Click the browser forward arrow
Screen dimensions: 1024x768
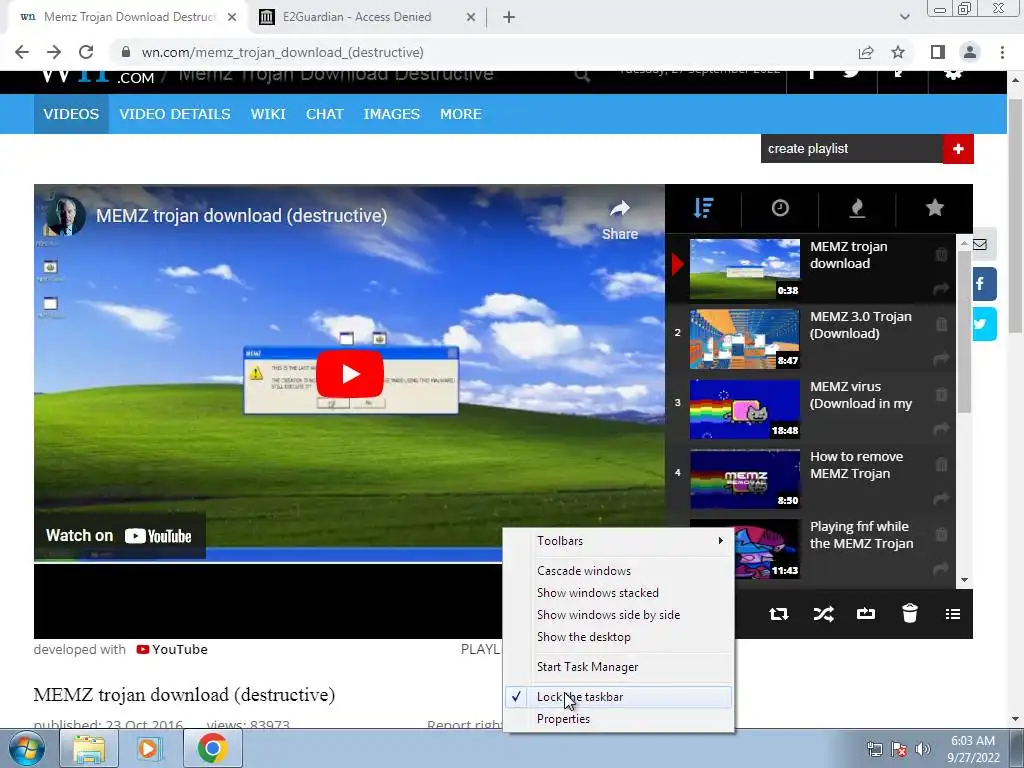(54, 52)
